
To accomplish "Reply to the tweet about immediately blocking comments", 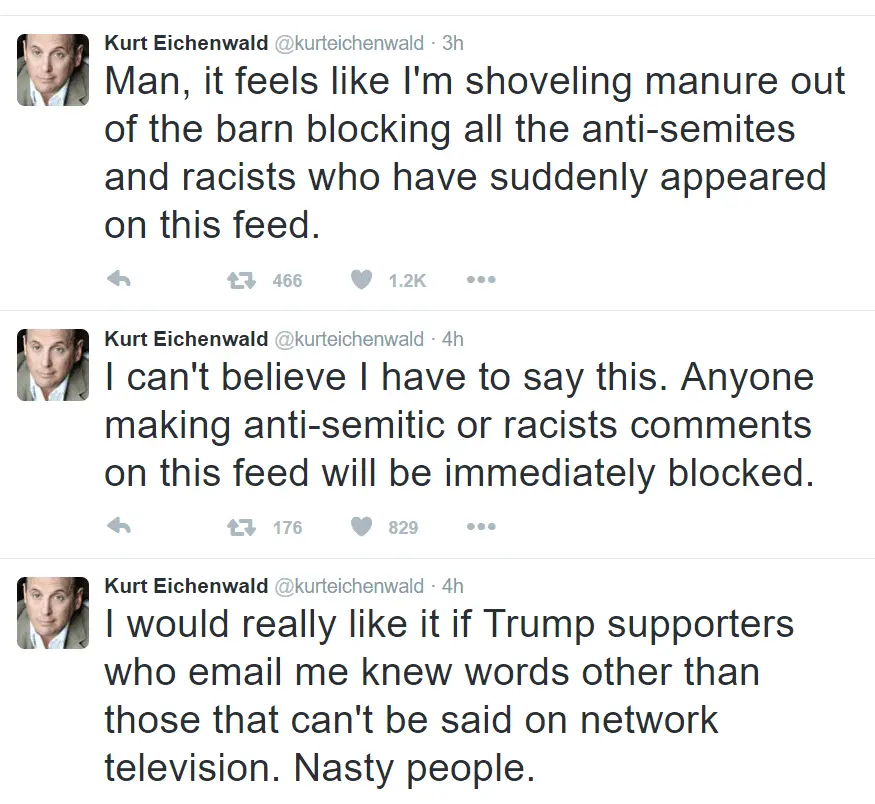I will point(119,527).
